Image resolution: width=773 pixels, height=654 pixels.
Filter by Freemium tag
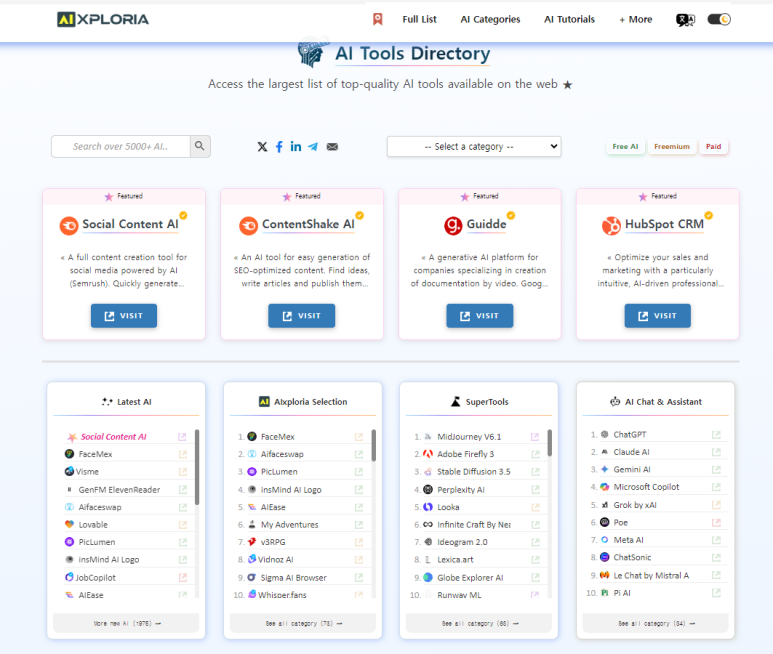(x=671, y=146)
